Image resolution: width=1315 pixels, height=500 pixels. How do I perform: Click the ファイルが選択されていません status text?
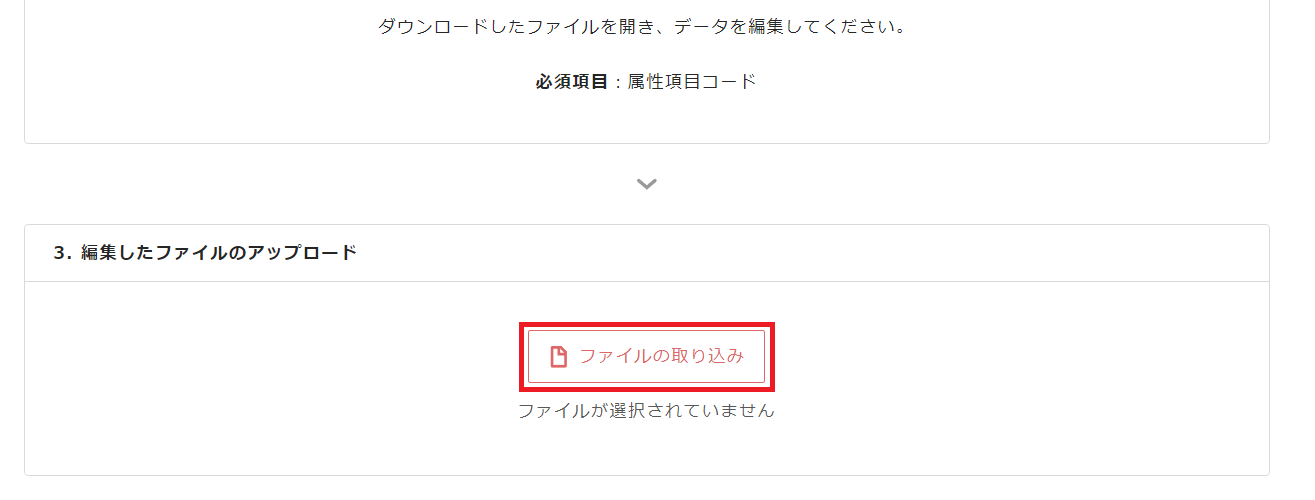[x=646, y=410]
